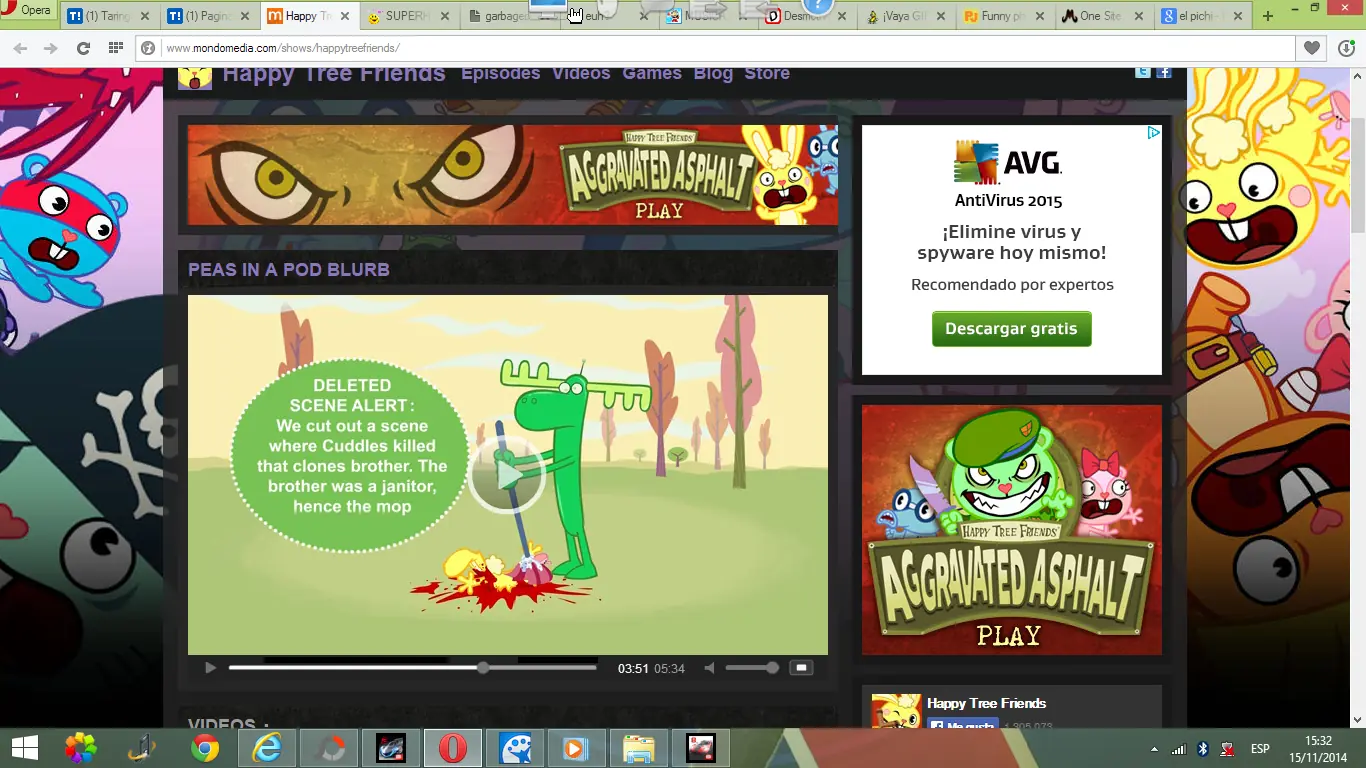Close the Happy Tree Friends tab
This screenshot has width=1366, height=768.
(344, 17)
